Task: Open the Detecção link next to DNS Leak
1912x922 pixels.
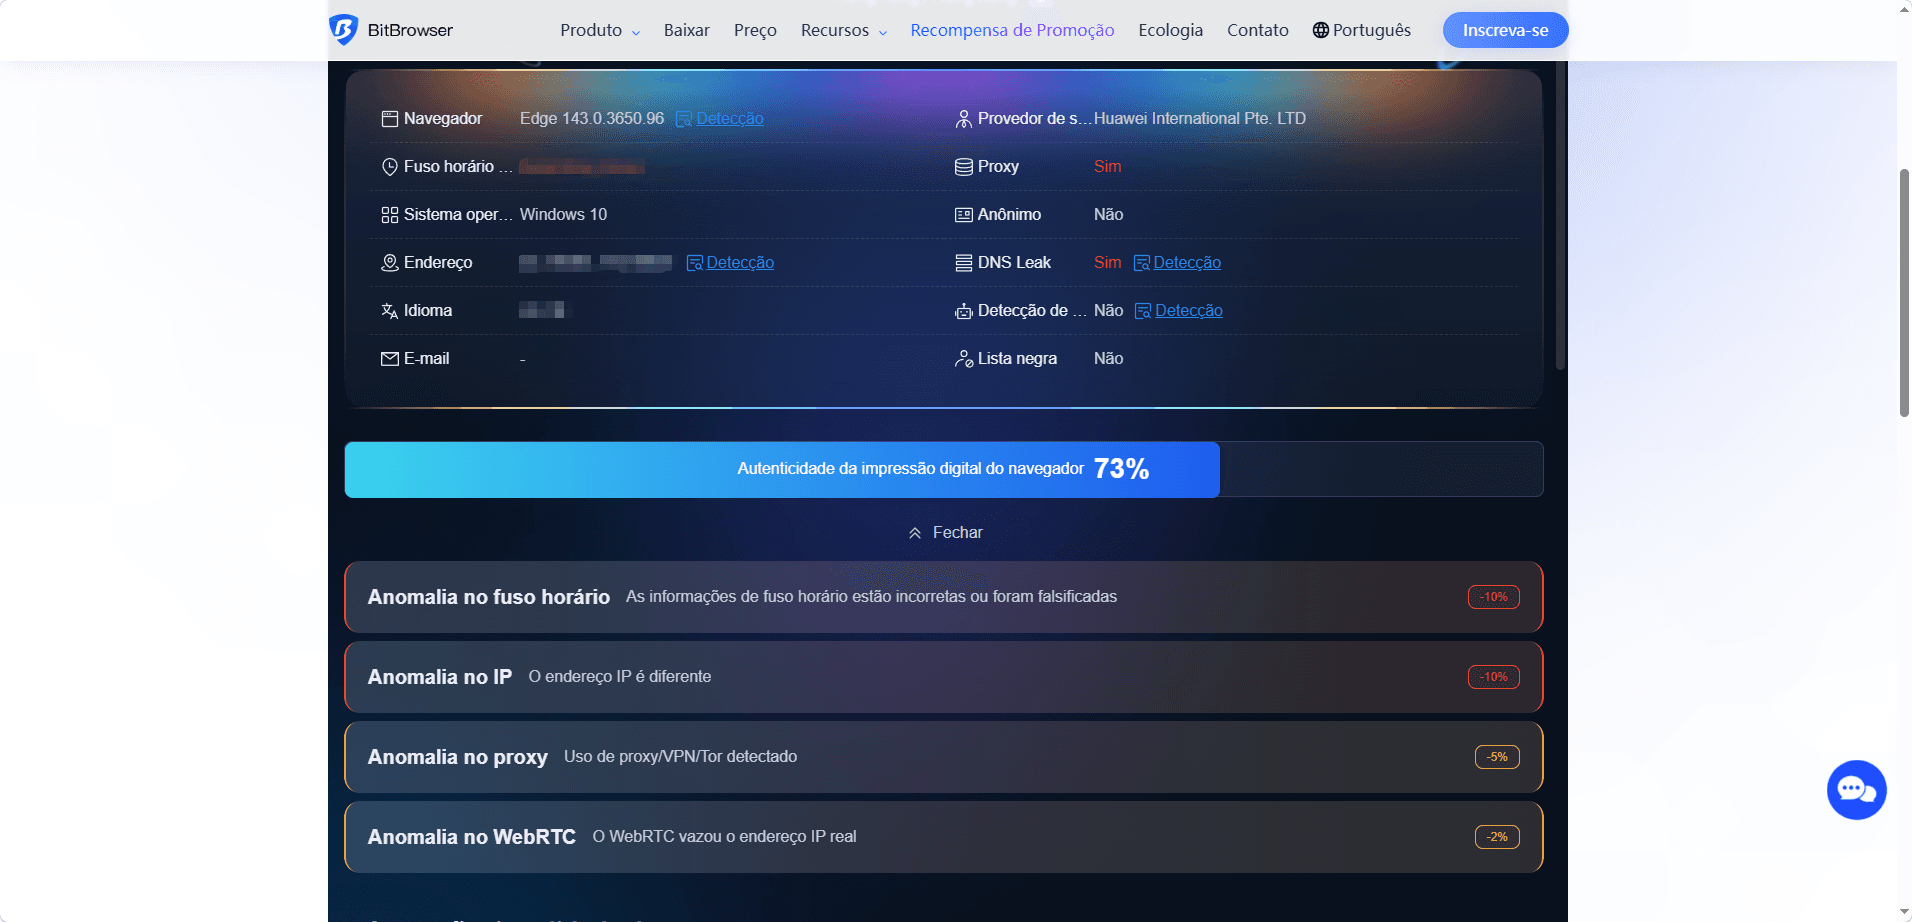Action: pos(1186,262)
